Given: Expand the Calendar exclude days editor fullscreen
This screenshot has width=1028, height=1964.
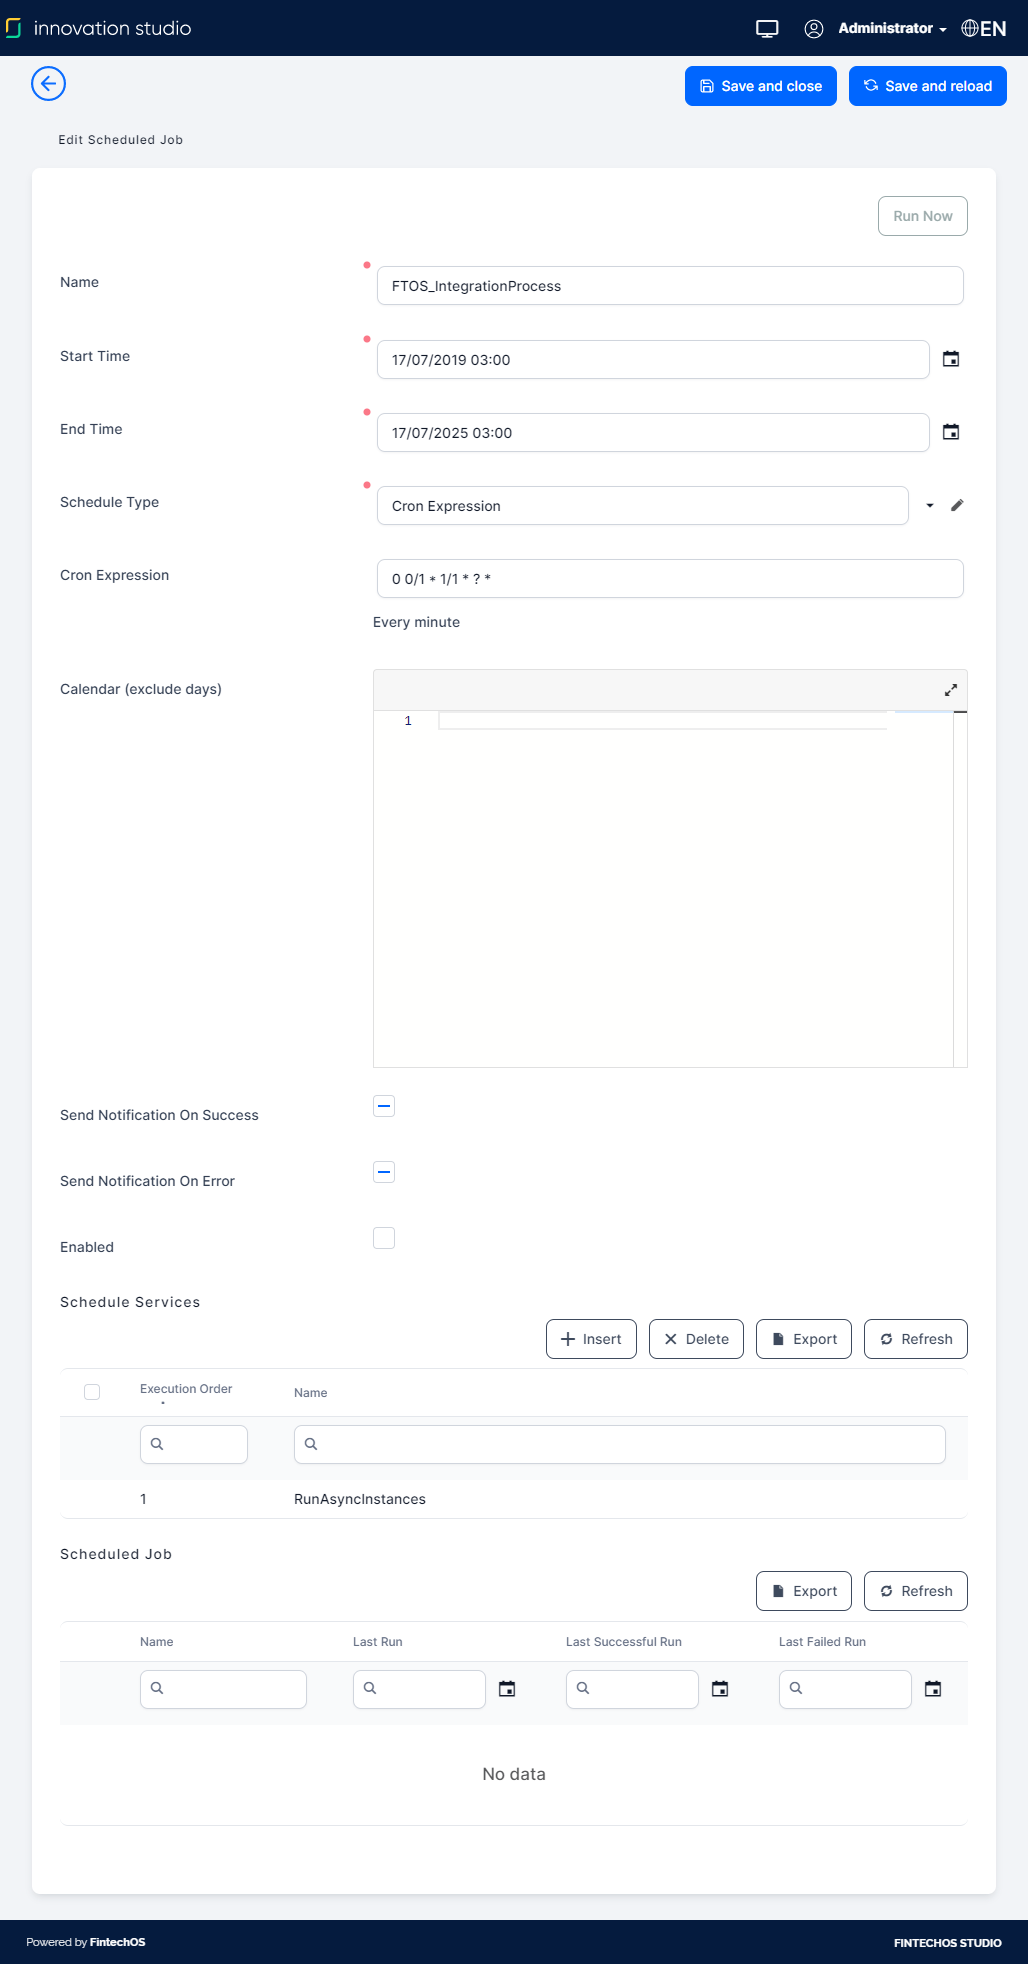Looking at the screenshot, I should (951, 690).
